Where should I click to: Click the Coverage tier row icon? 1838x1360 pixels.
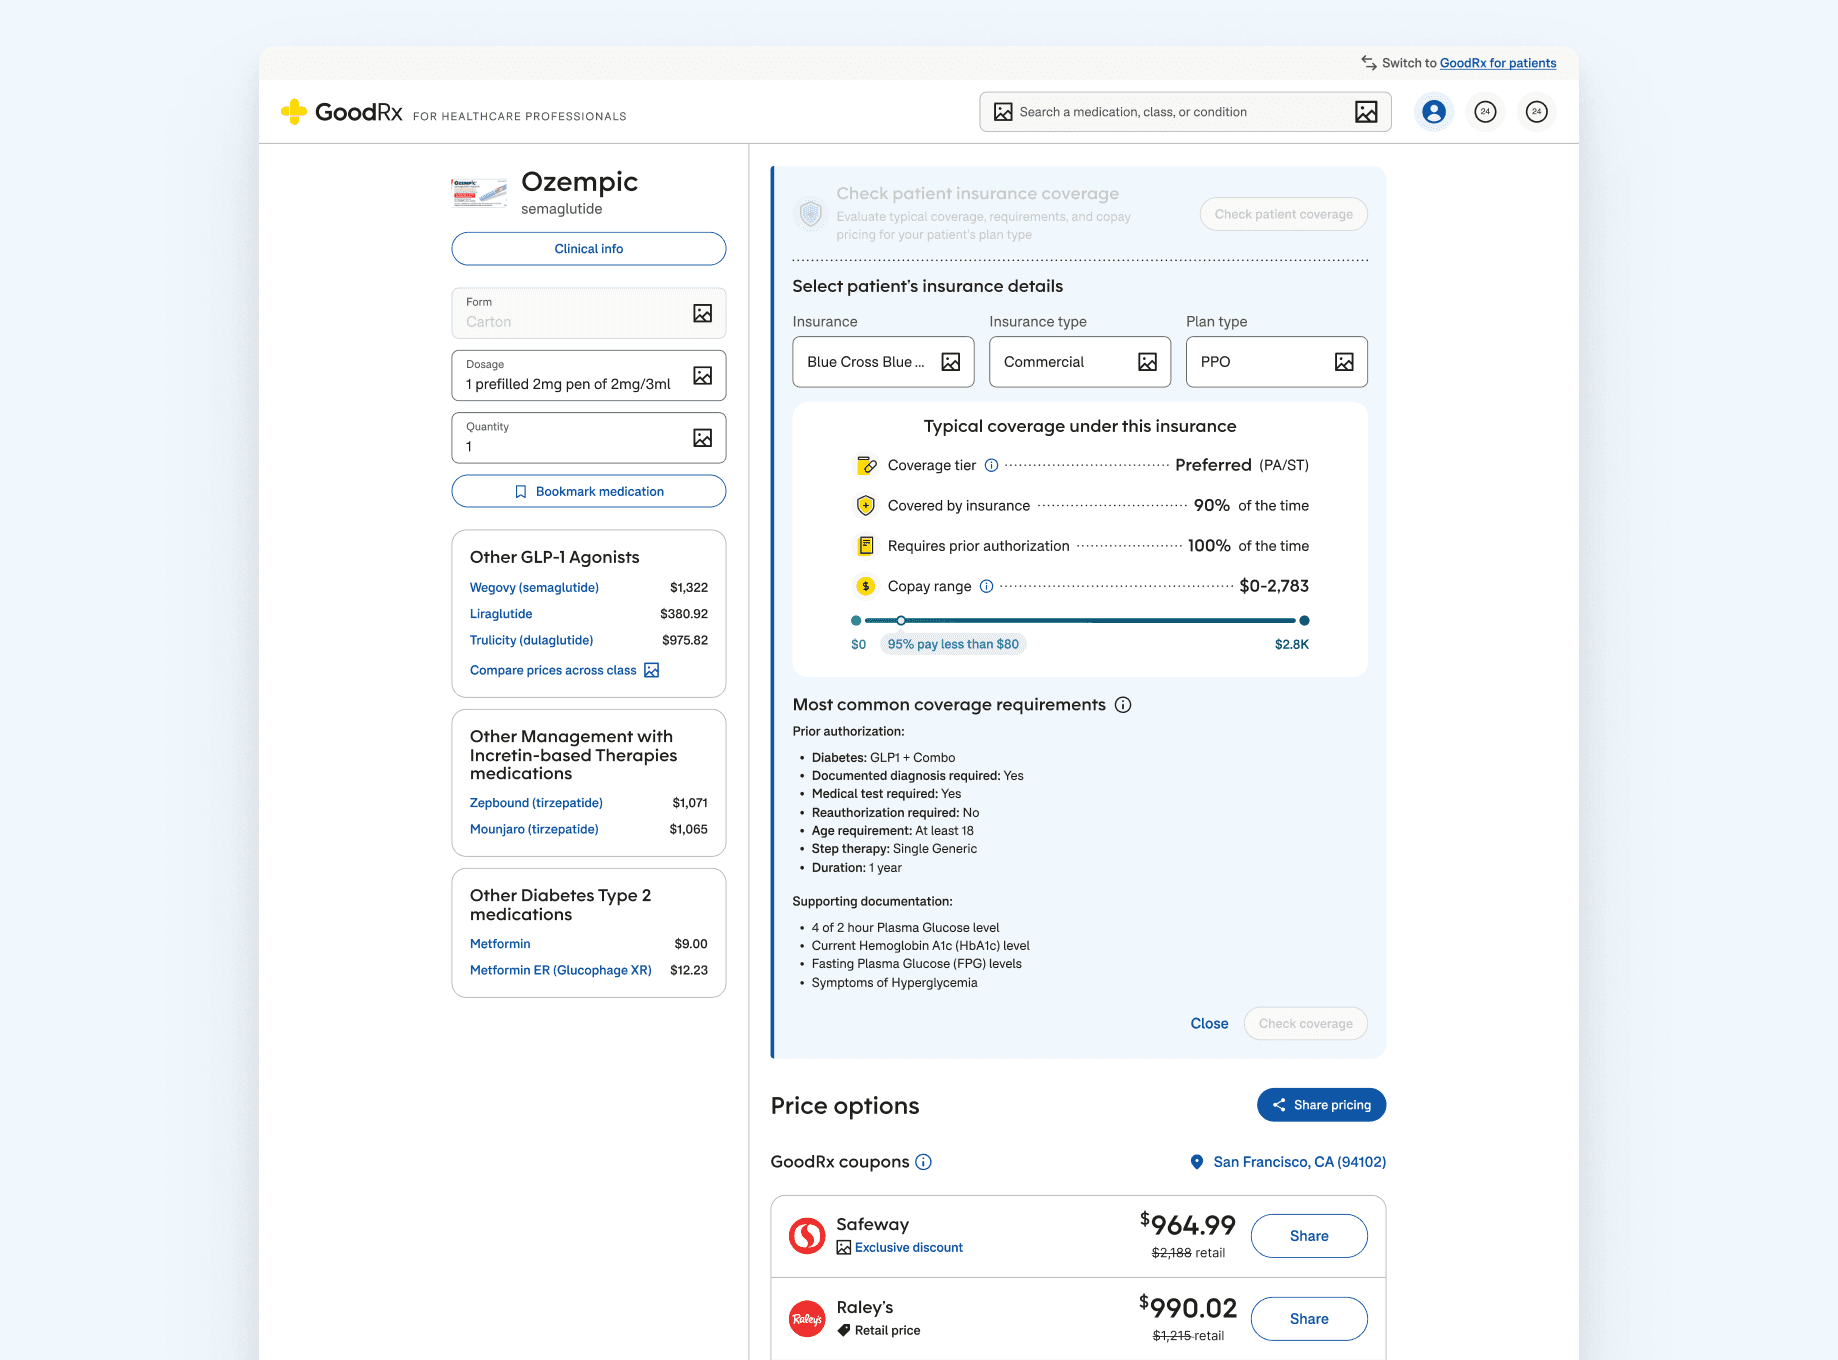[x=866, y=465]
